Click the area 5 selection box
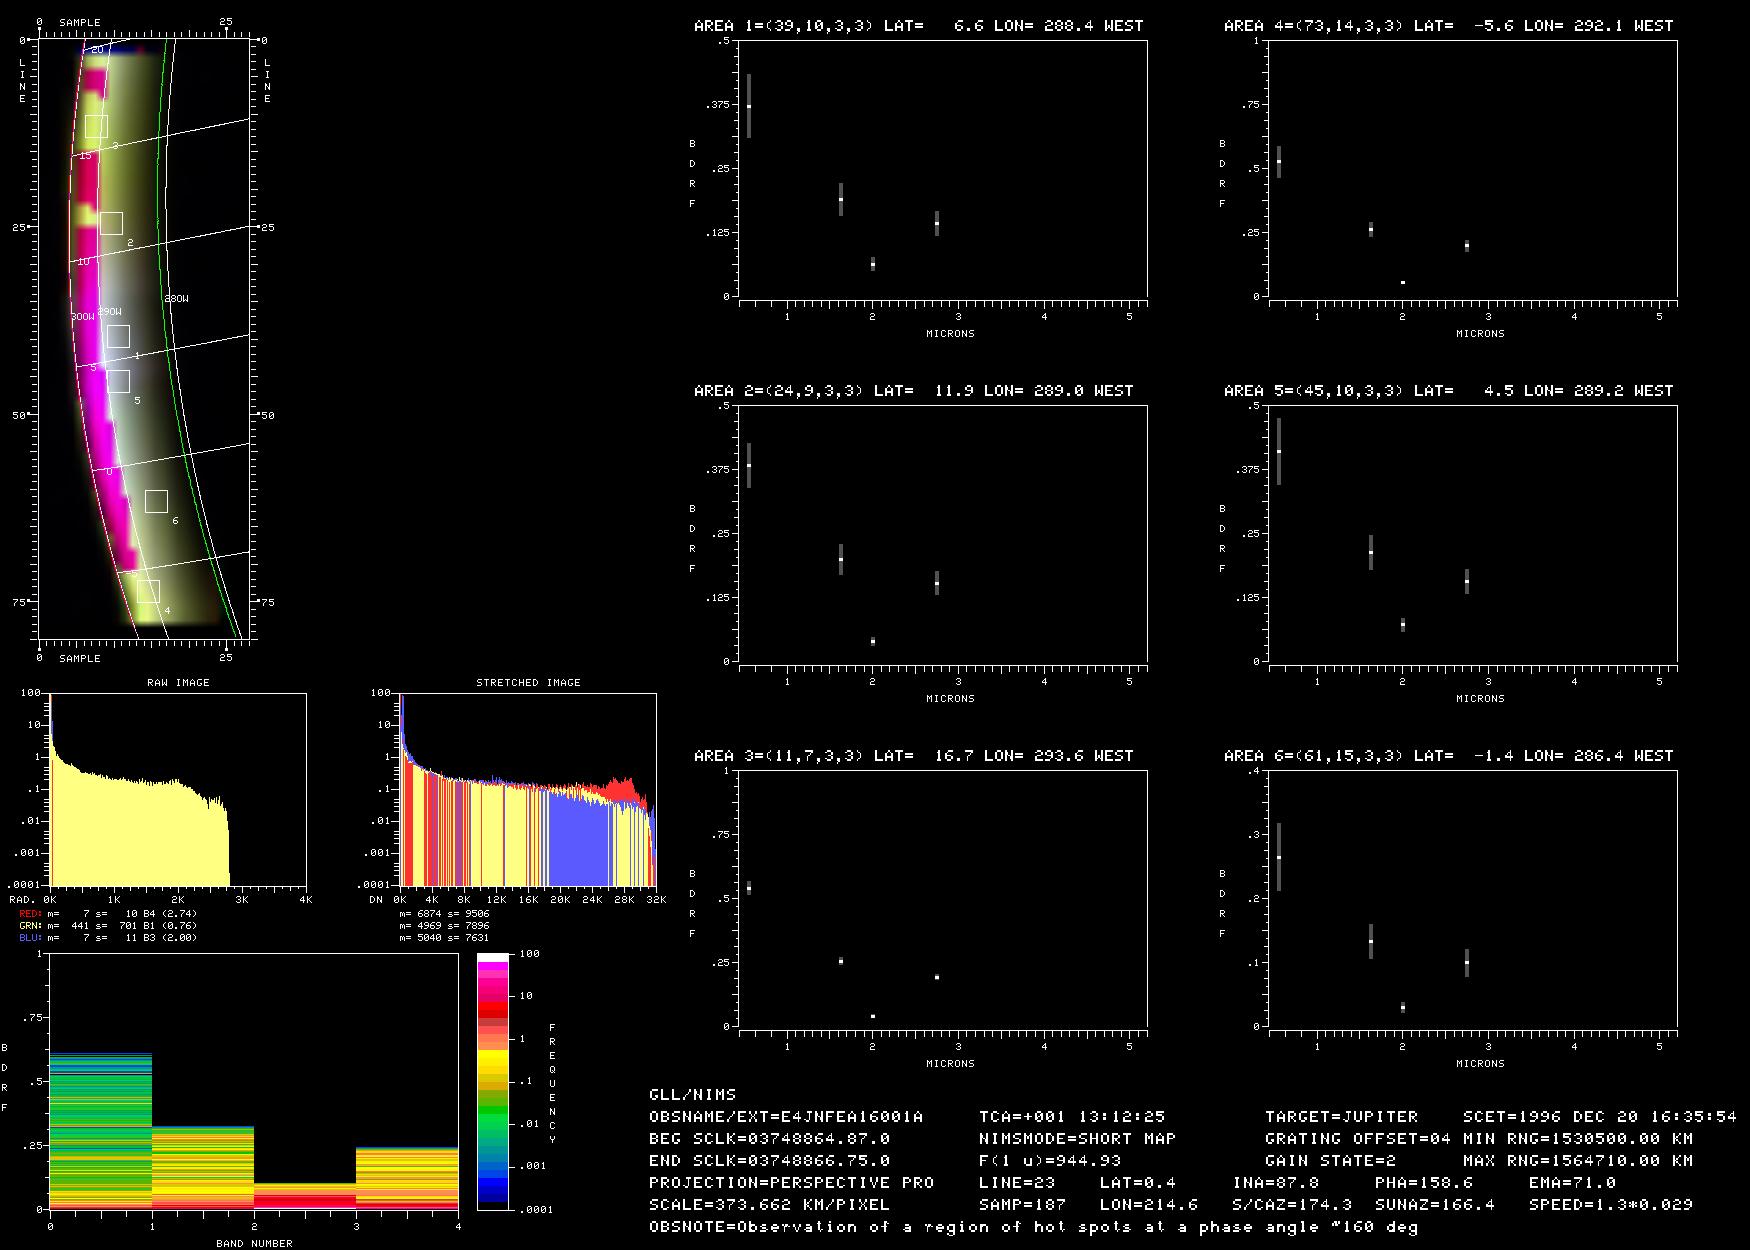Viewport: 1750px width, 1250px height. tap(118, 381)
